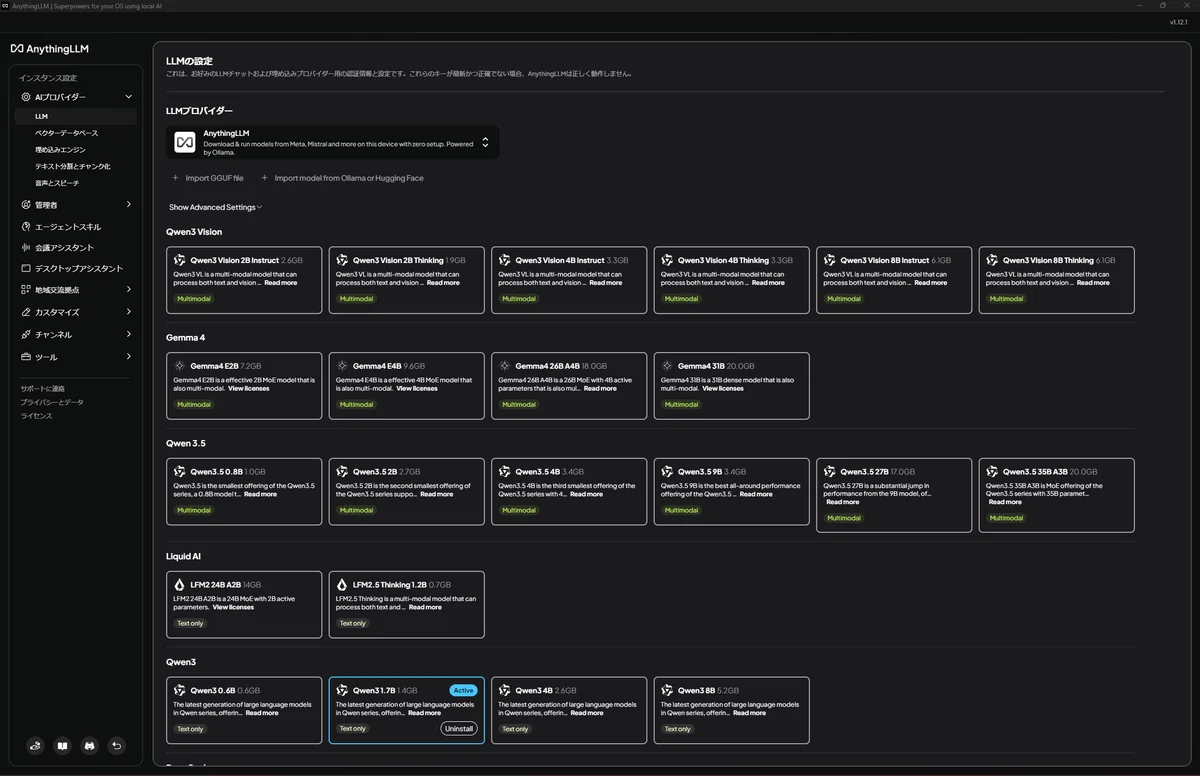Open エージェントスキル page
Screen dimensions: 1200x776
coord(68,227)
